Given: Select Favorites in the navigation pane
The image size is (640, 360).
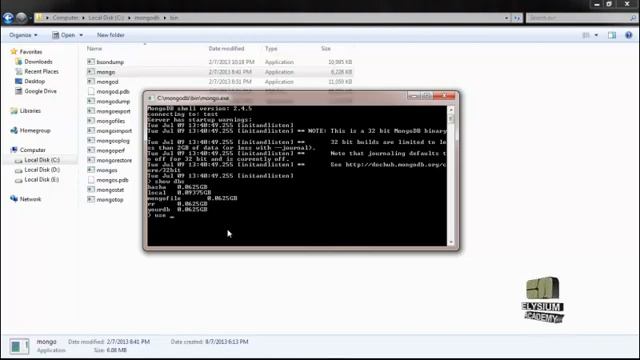Looking at the screenshot, I should [31, 52].
